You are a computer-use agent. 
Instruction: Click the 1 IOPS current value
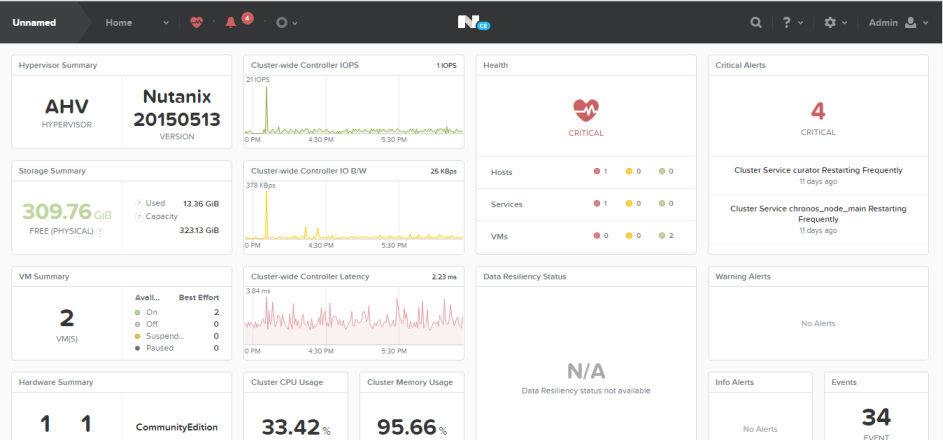[446, 66]
